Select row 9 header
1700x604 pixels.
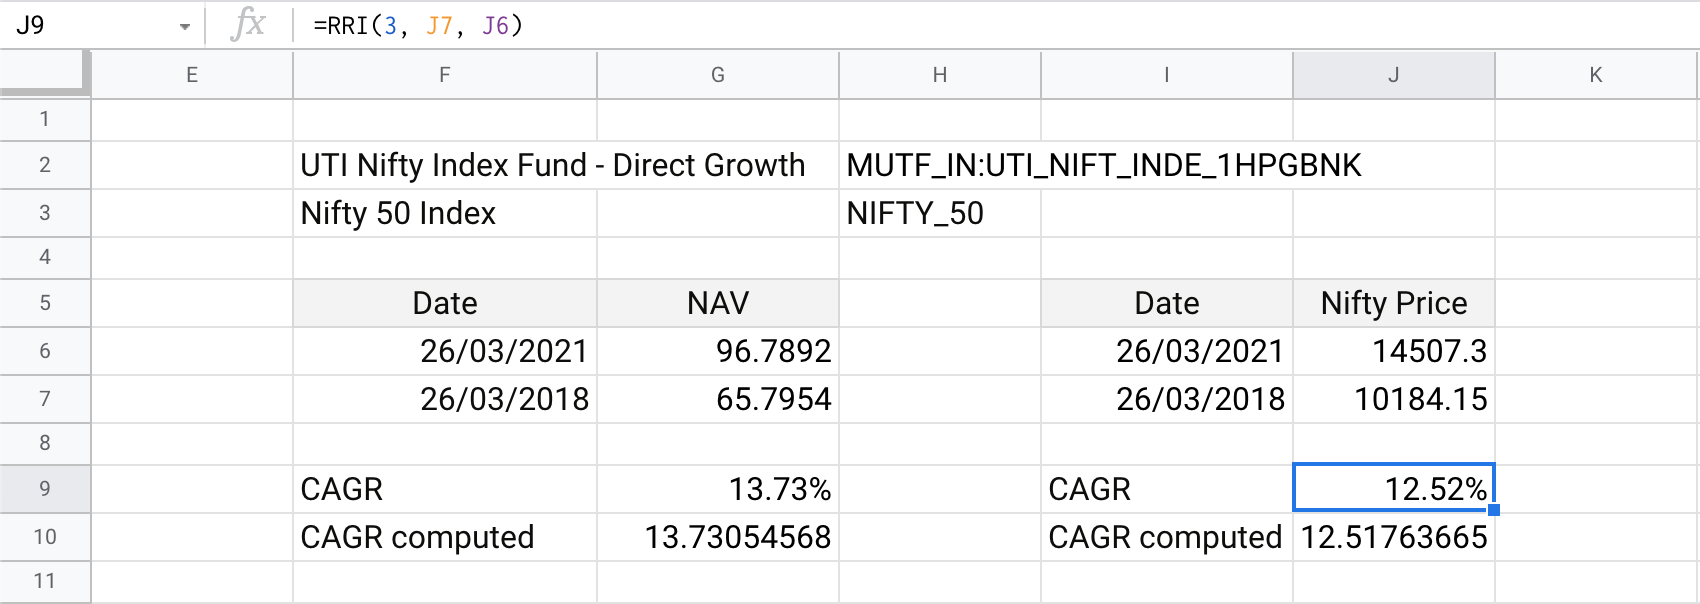pyautogui.click(x=45, y=489)
